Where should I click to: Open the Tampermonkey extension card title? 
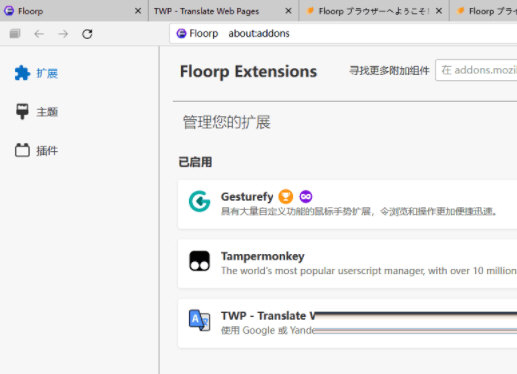(x=263, y=256)
